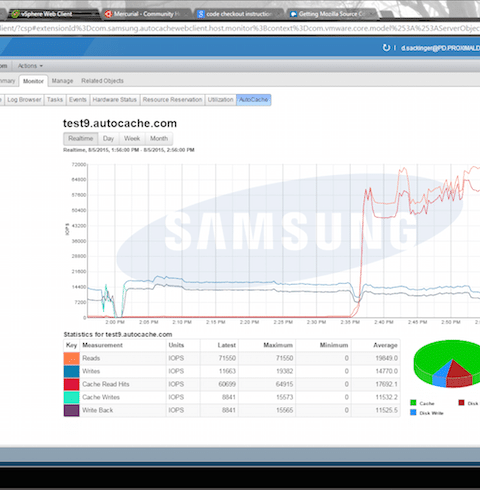The image size is (480, 490).
Task: Click the green Cache legend square
Action: [x=413, y=403]
